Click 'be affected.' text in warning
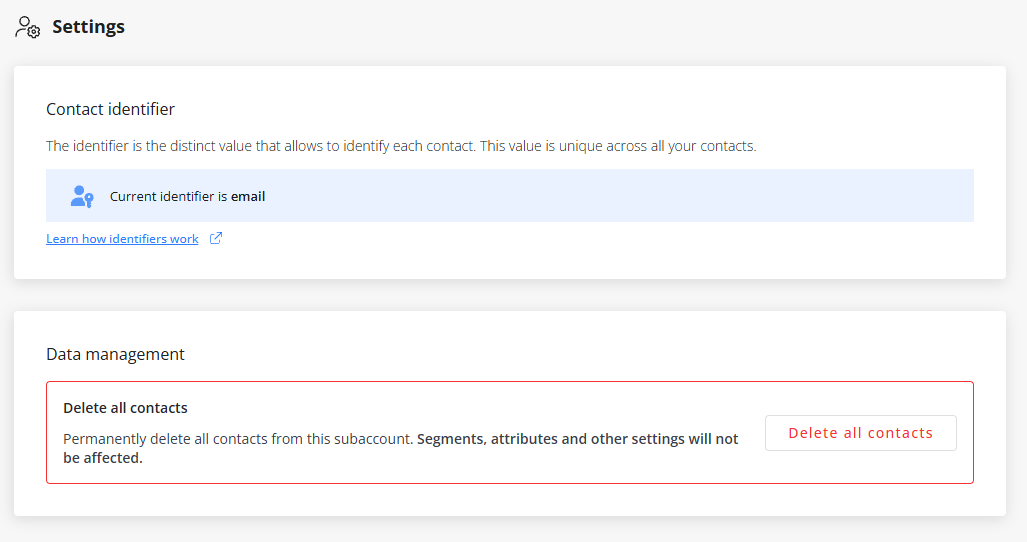This screenshot has height=542, width=1027. point(103,458)
